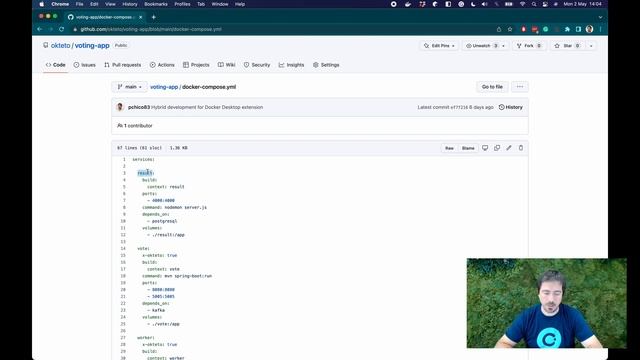Open the Security tab

(257, 65)
